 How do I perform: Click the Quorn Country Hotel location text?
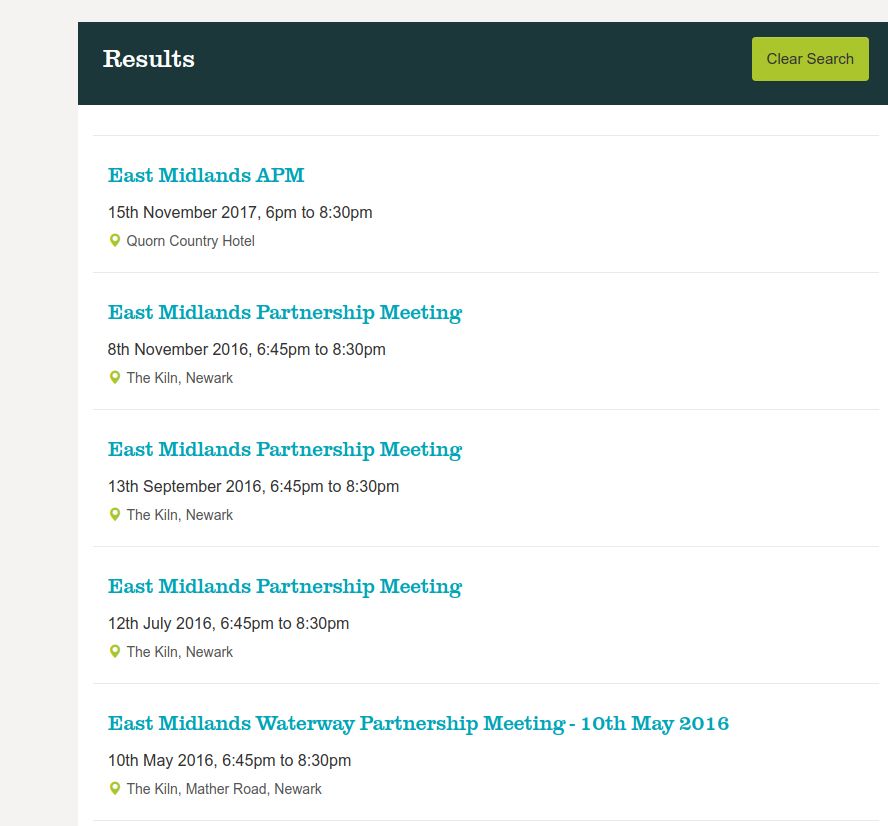tap(190, 241)
